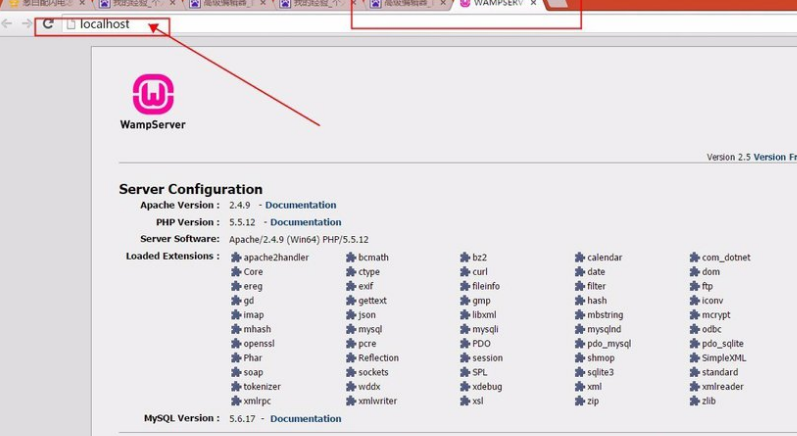The image size is (797, 436).
Task: Switch to the WAMPSERVER browser tab
Action: (496, 4)
